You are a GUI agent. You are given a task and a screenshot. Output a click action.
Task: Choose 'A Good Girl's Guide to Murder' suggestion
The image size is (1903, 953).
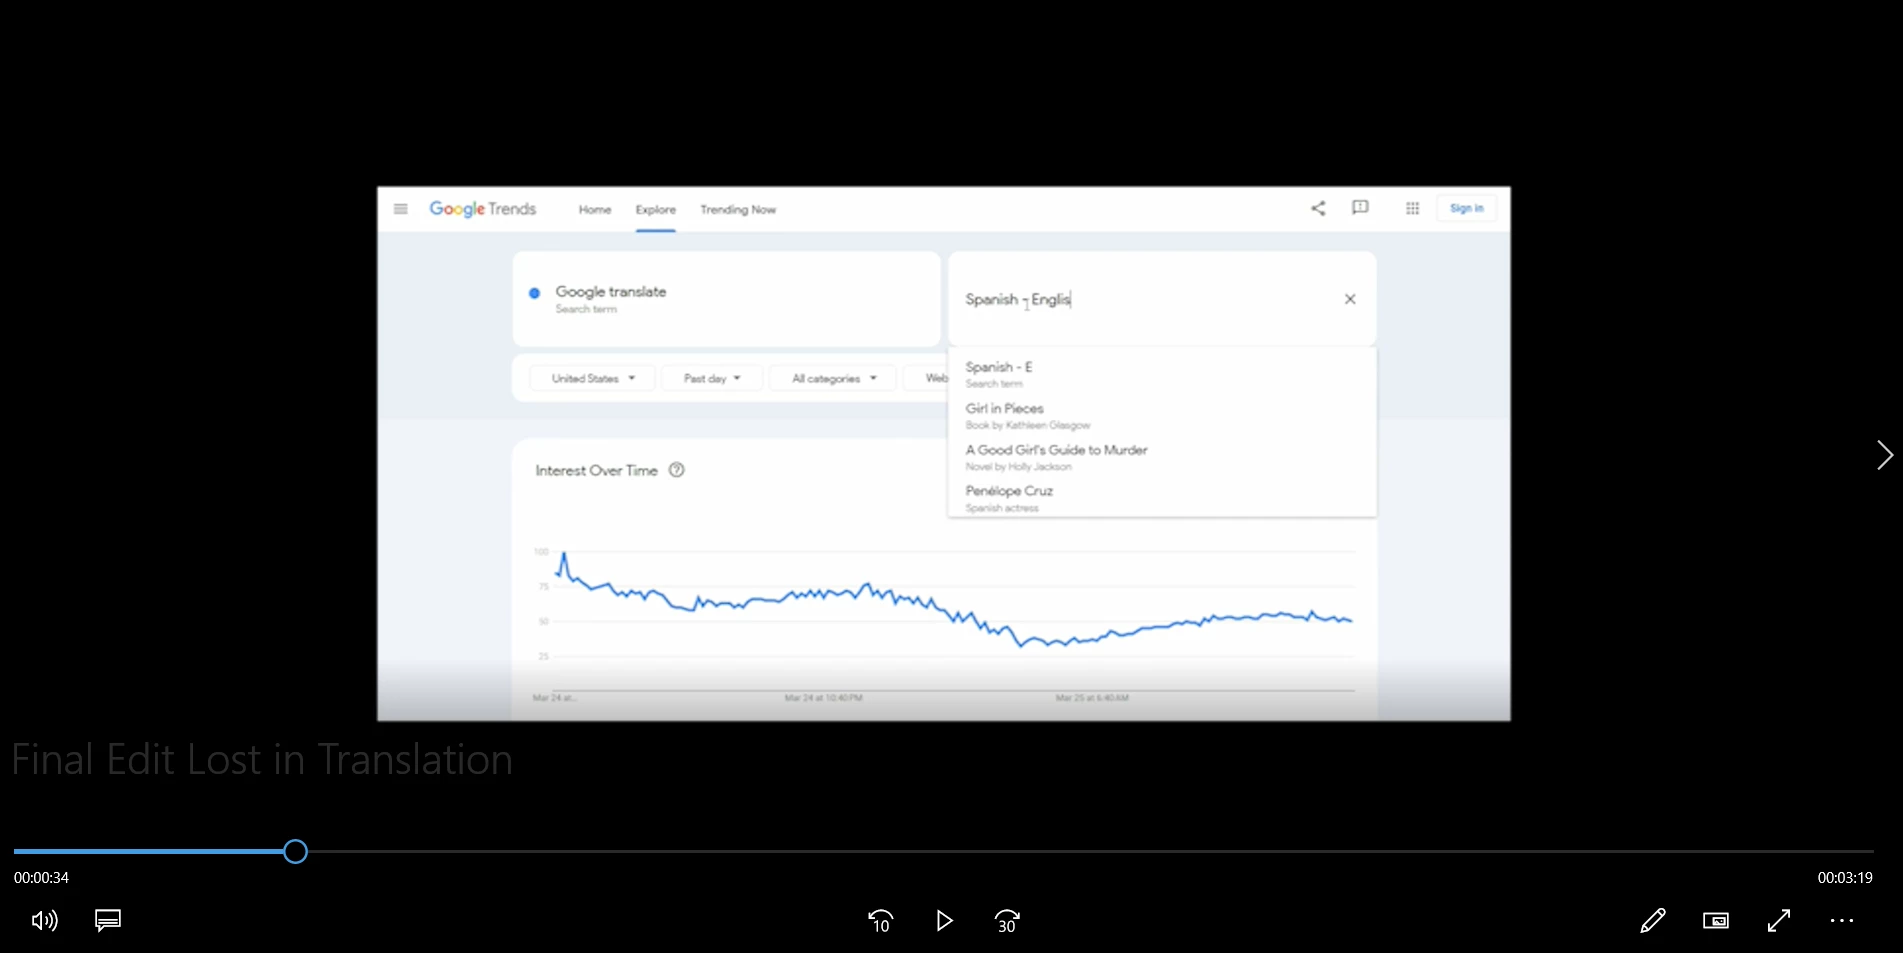[1162, 457]
